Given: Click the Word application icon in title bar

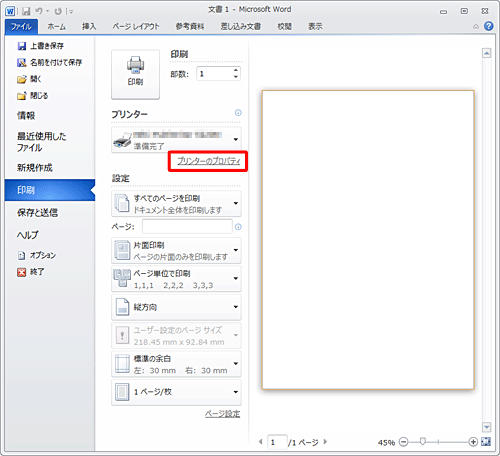Looking at the screenshot, I should coord(10,11).
